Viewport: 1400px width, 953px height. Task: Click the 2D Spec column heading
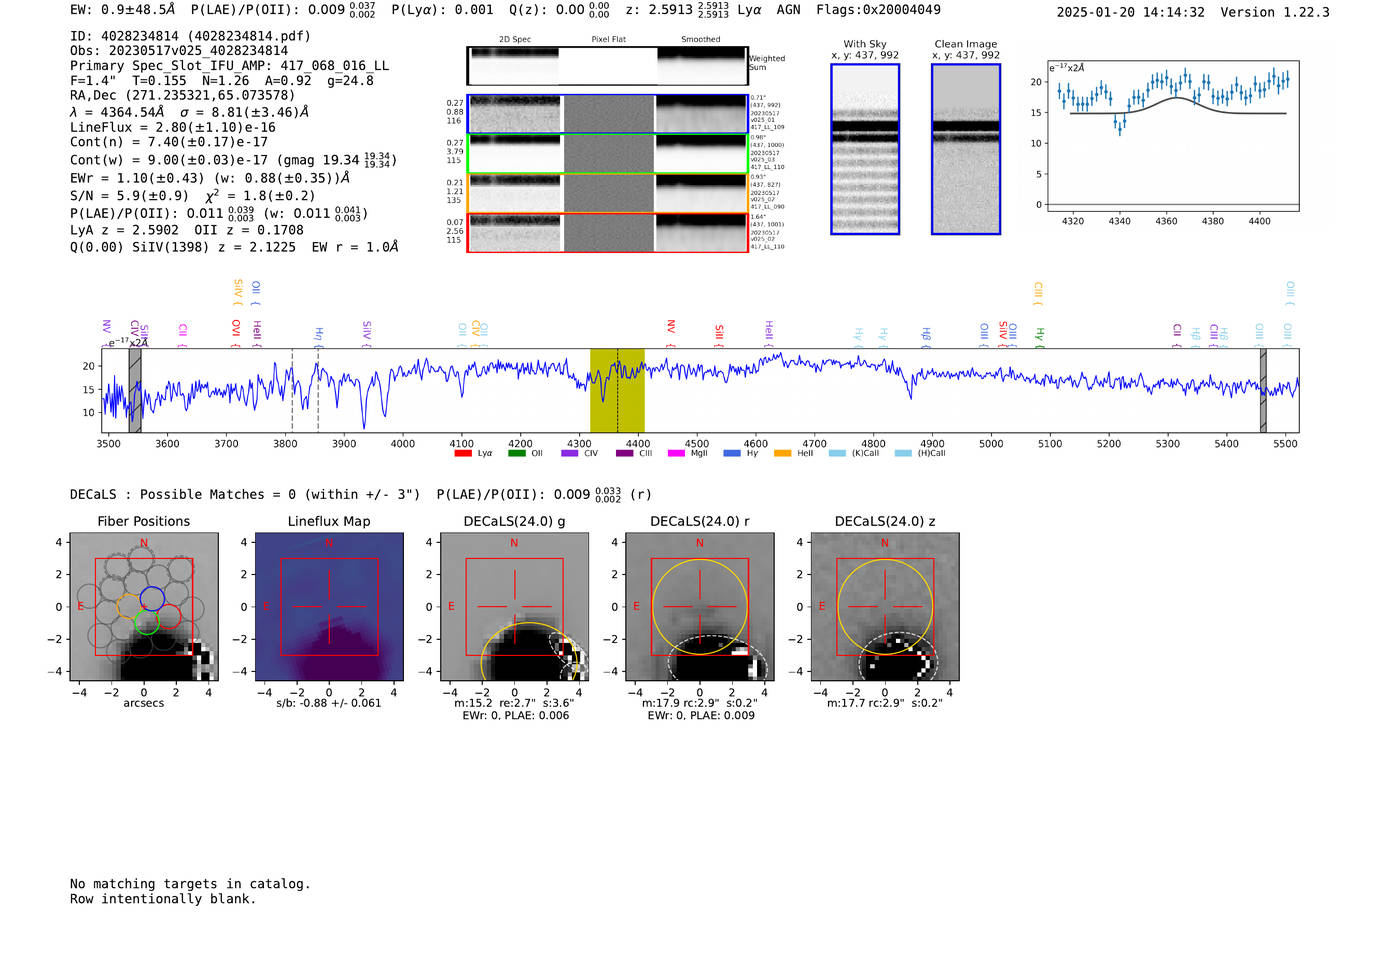tap(515, 40)
